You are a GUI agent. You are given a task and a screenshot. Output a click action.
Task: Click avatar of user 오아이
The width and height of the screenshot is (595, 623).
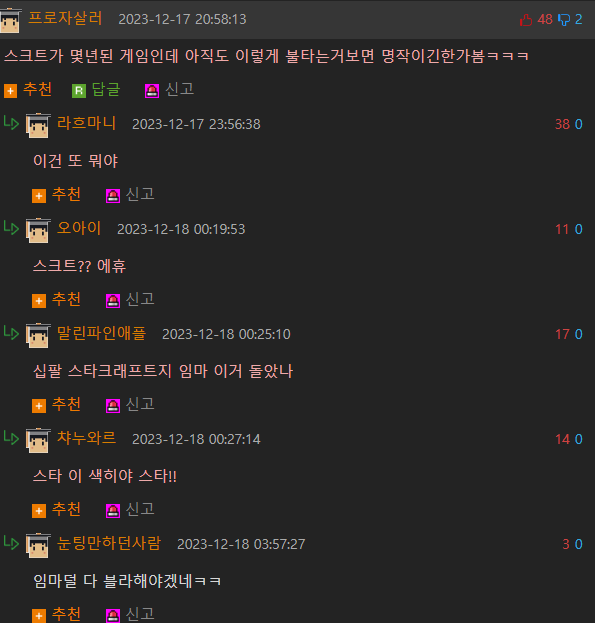click(38, 230)
